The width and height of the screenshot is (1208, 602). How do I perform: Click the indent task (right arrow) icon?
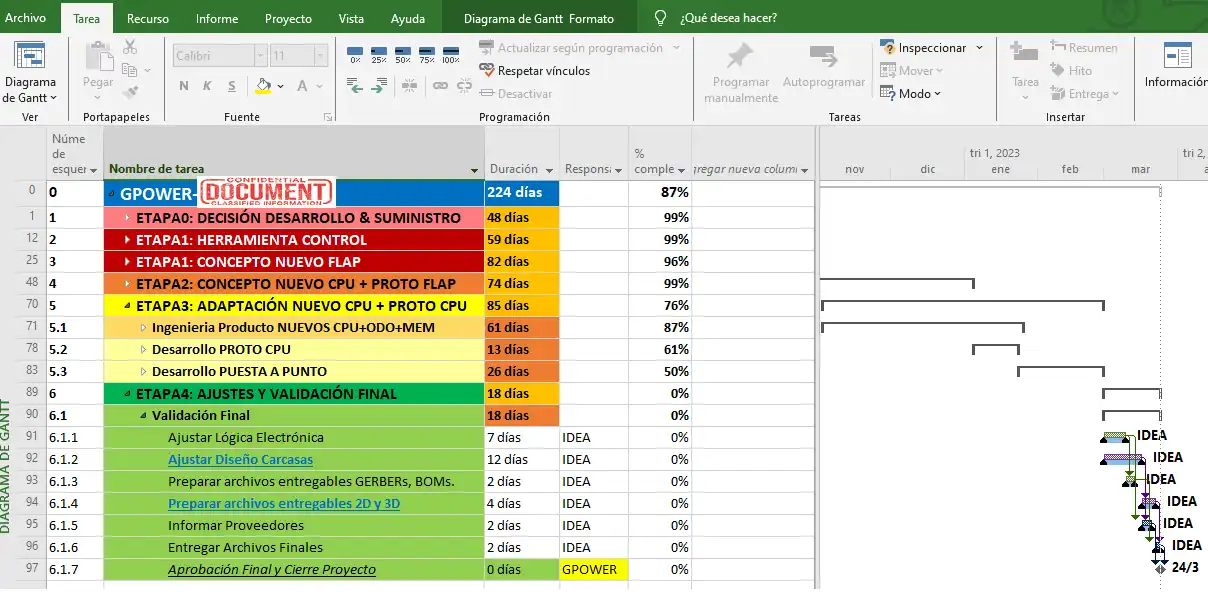(x=379, y=86)
